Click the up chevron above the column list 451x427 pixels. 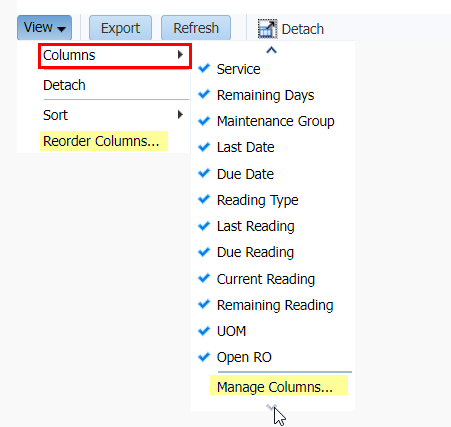272,50
